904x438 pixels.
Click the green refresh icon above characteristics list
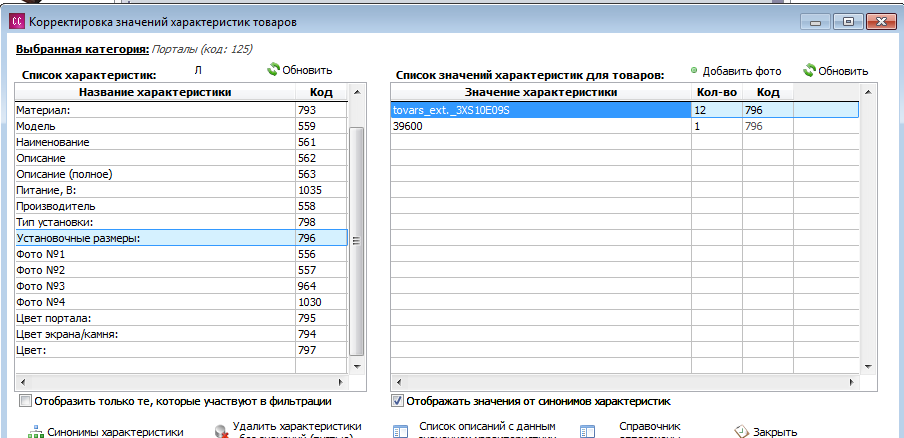[273, 70]
